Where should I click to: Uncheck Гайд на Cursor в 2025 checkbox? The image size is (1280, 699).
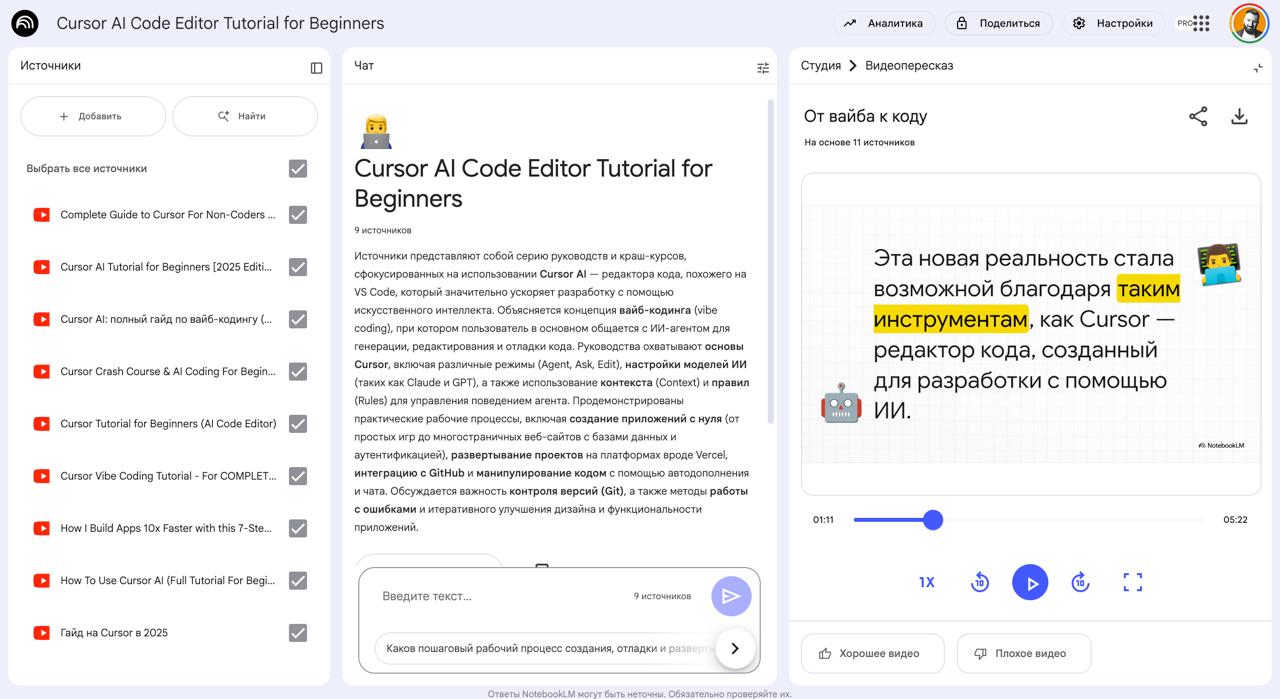pyautogui.click(x=298, y=633)
